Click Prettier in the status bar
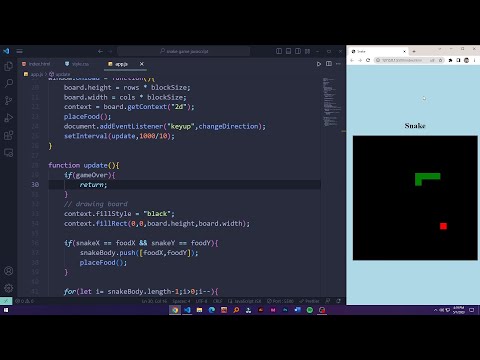Viewport: 480px width, 360px height. [x=309, y=301]
